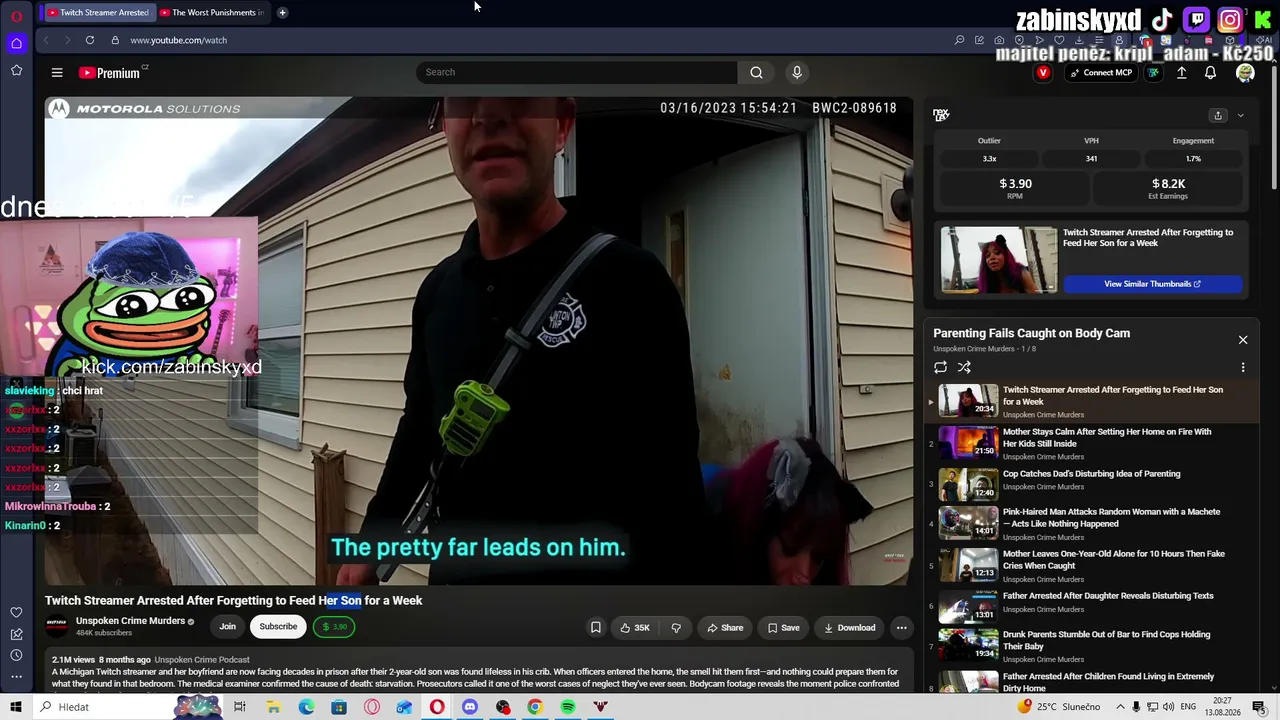The image size is (1280, 720).
Task: Click the green $3.90 RPM badge
Action: pyautogui.click(x=334, y=627)
